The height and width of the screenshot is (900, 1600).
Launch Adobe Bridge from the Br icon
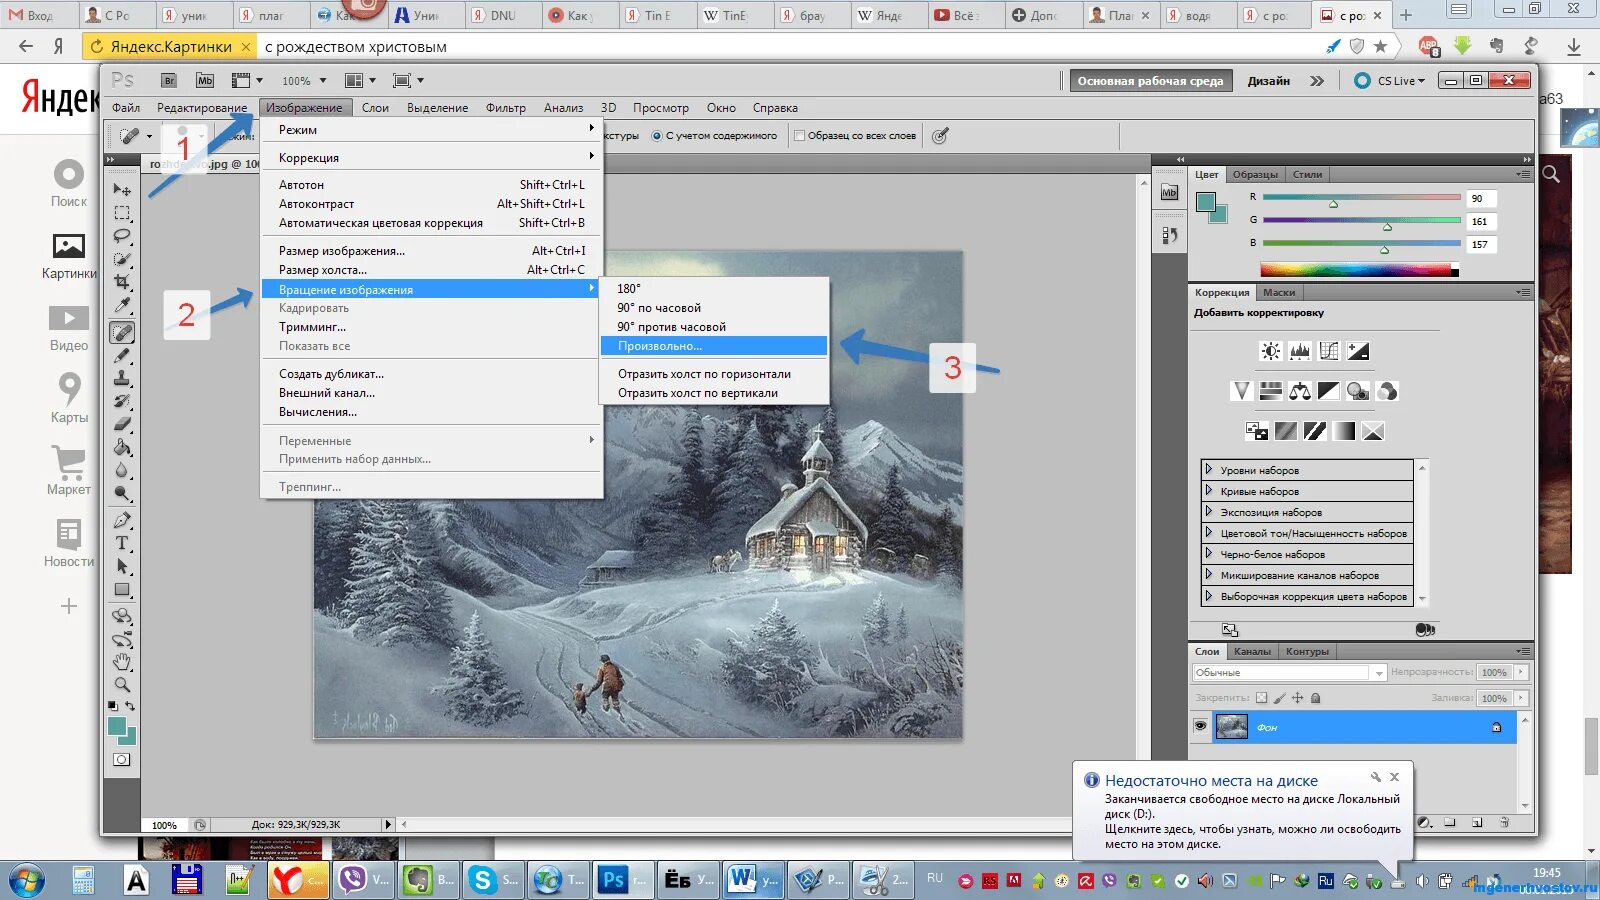[169, 81]
